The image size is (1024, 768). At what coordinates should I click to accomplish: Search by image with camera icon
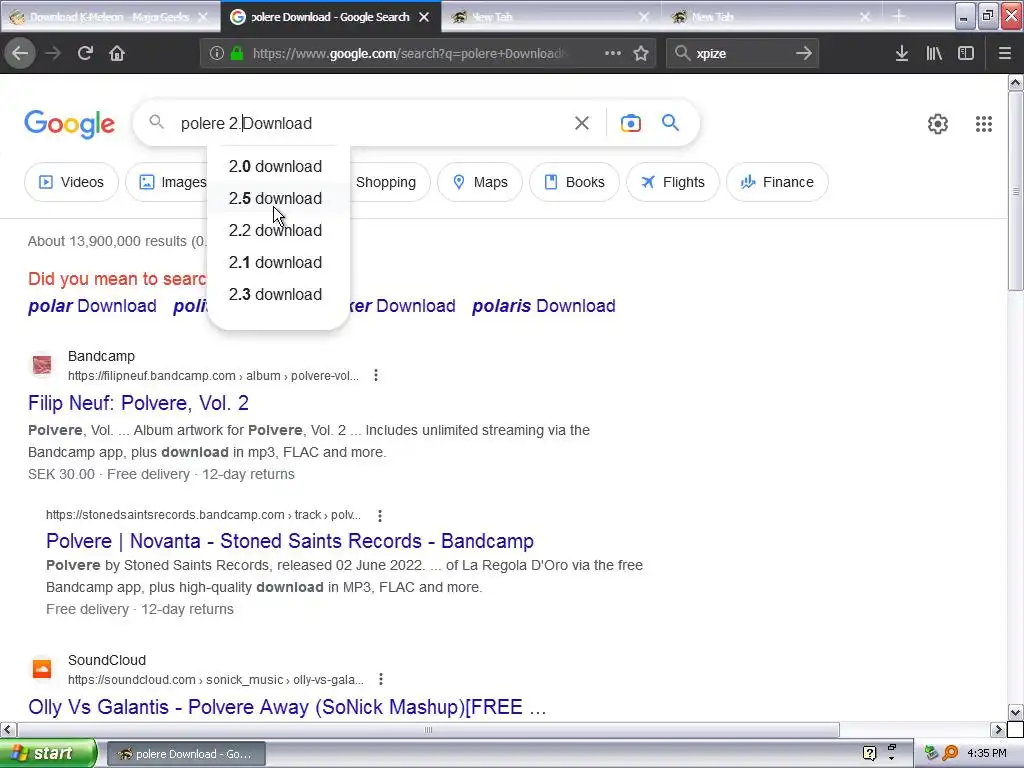pos(630,123)
